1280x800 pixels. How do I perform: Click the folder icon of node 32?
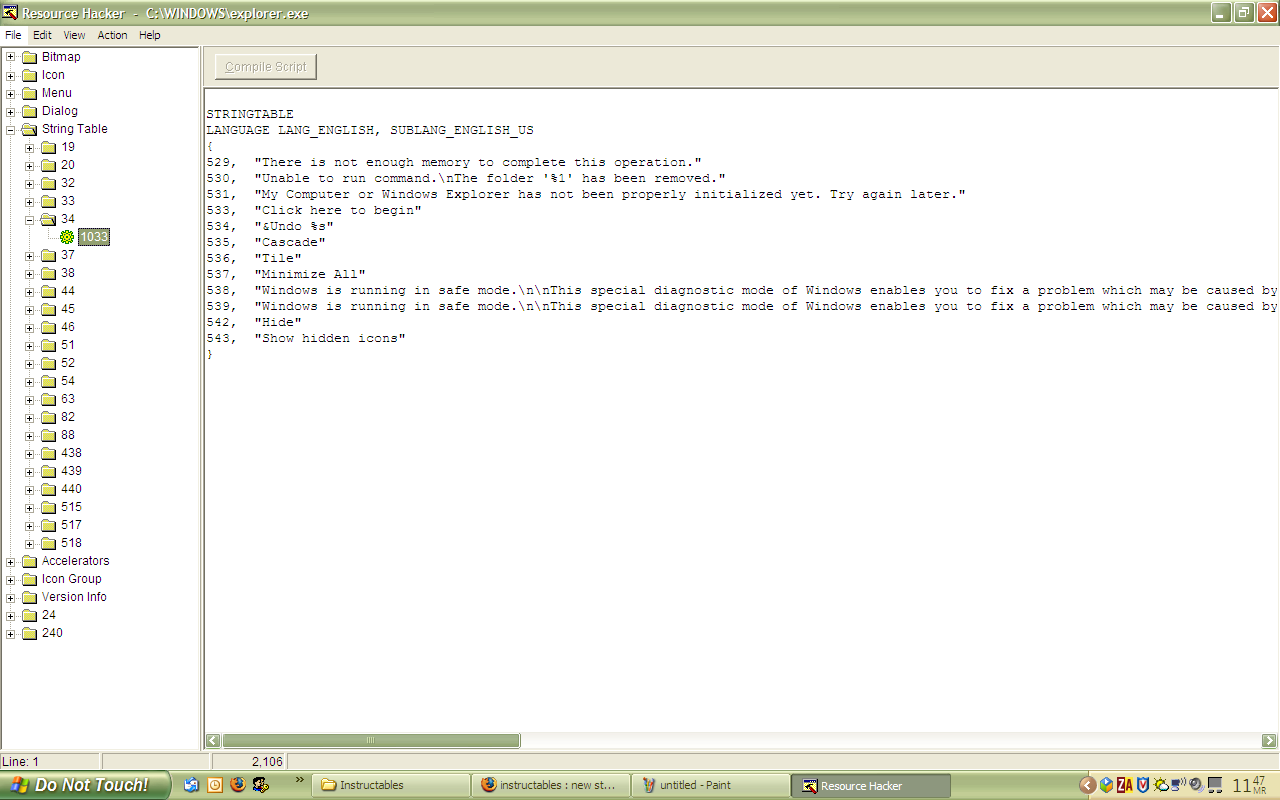[48, 183]
